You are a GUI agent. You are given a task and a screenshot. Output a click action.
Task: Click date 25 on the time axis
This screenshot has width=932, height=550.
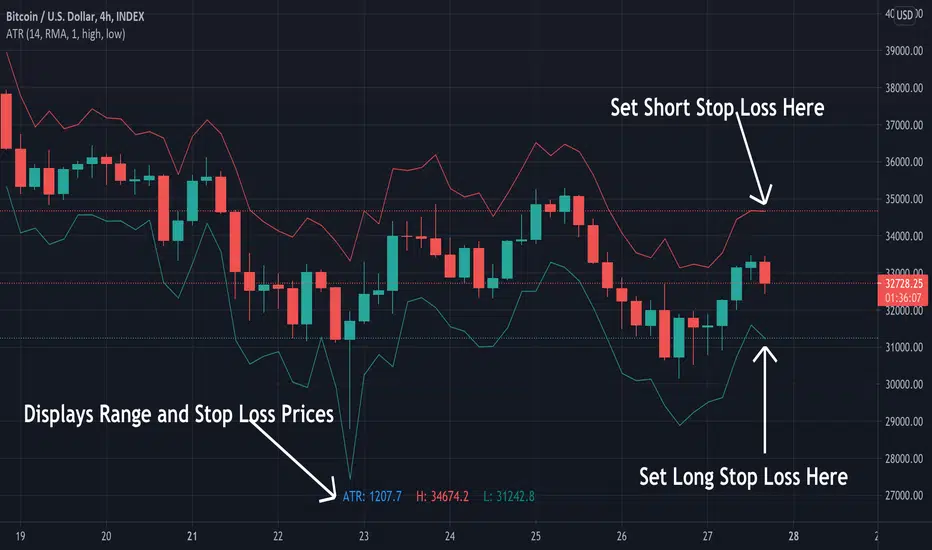(x=535, y=534)
